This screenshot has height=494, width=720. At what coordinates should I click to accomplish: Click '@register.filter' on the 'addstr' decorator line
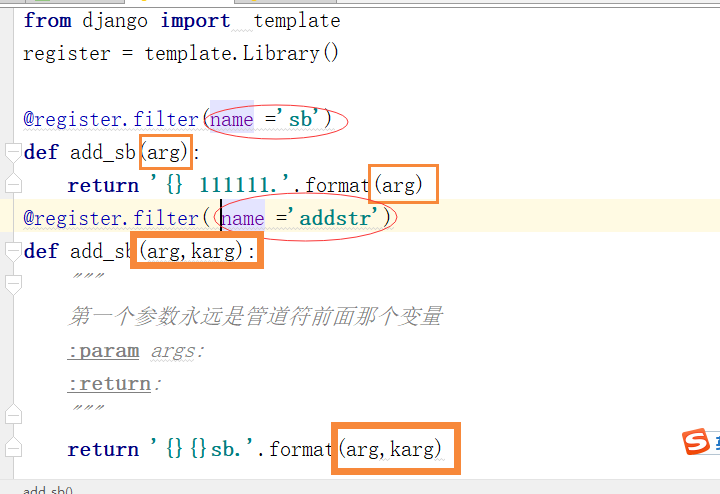(111, 218)
